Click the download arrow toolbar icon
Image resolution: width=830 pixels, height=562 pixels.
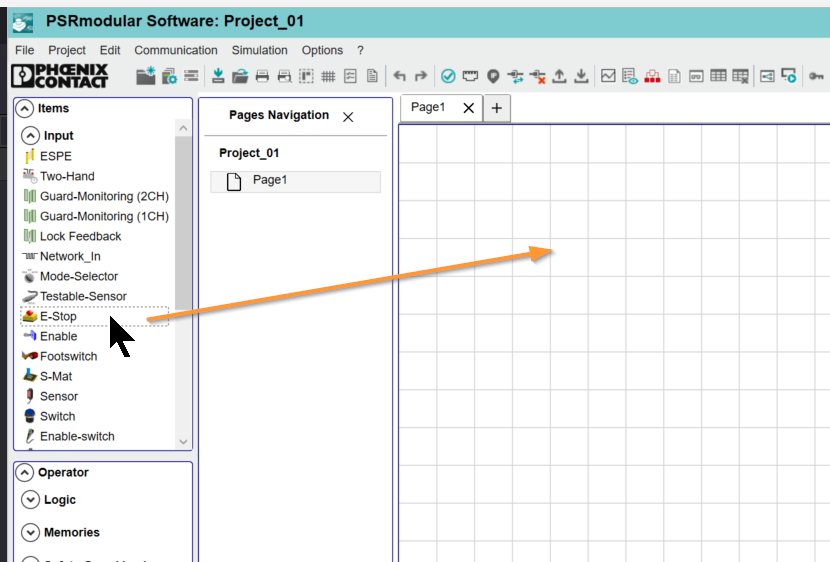(581, 76)
